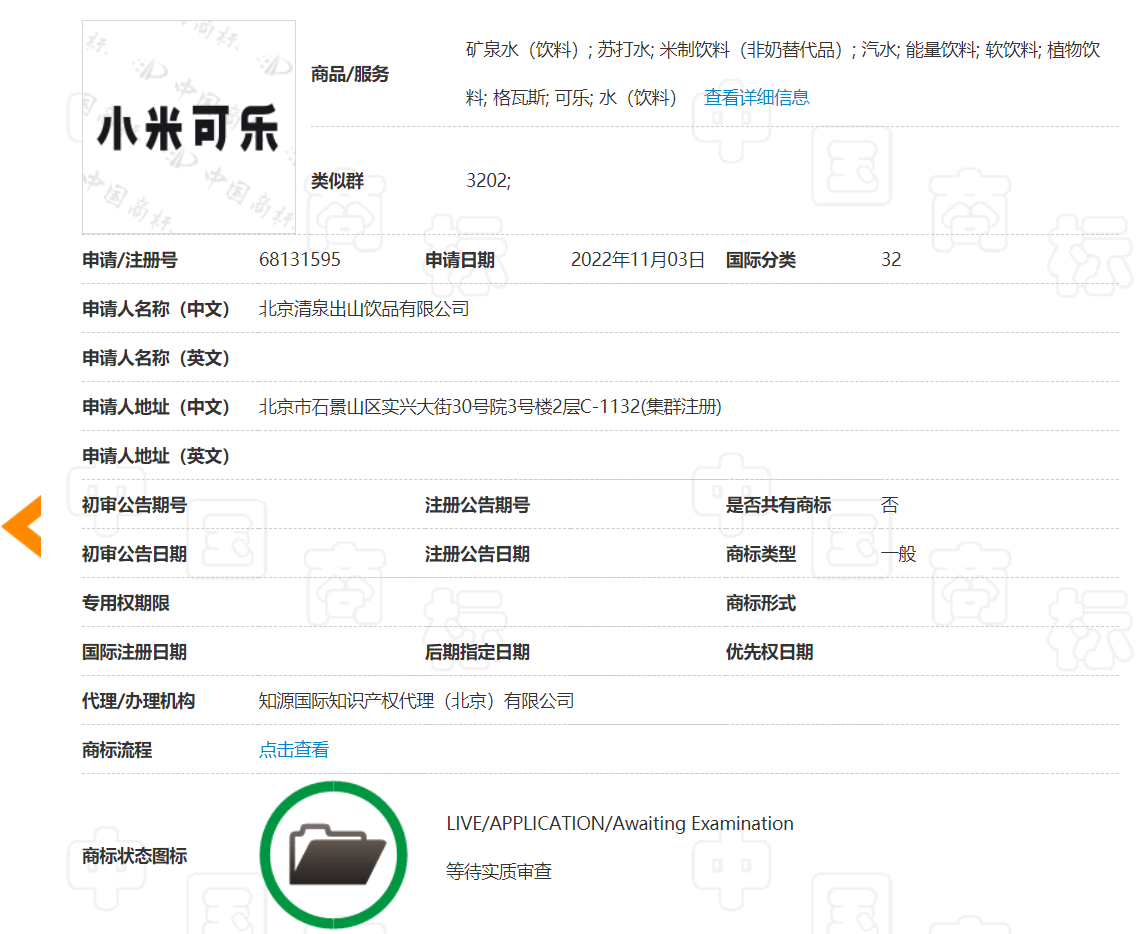
Task: Click applicant name 北京清泉出山饮品有限公司
Action: pos(364,309)
